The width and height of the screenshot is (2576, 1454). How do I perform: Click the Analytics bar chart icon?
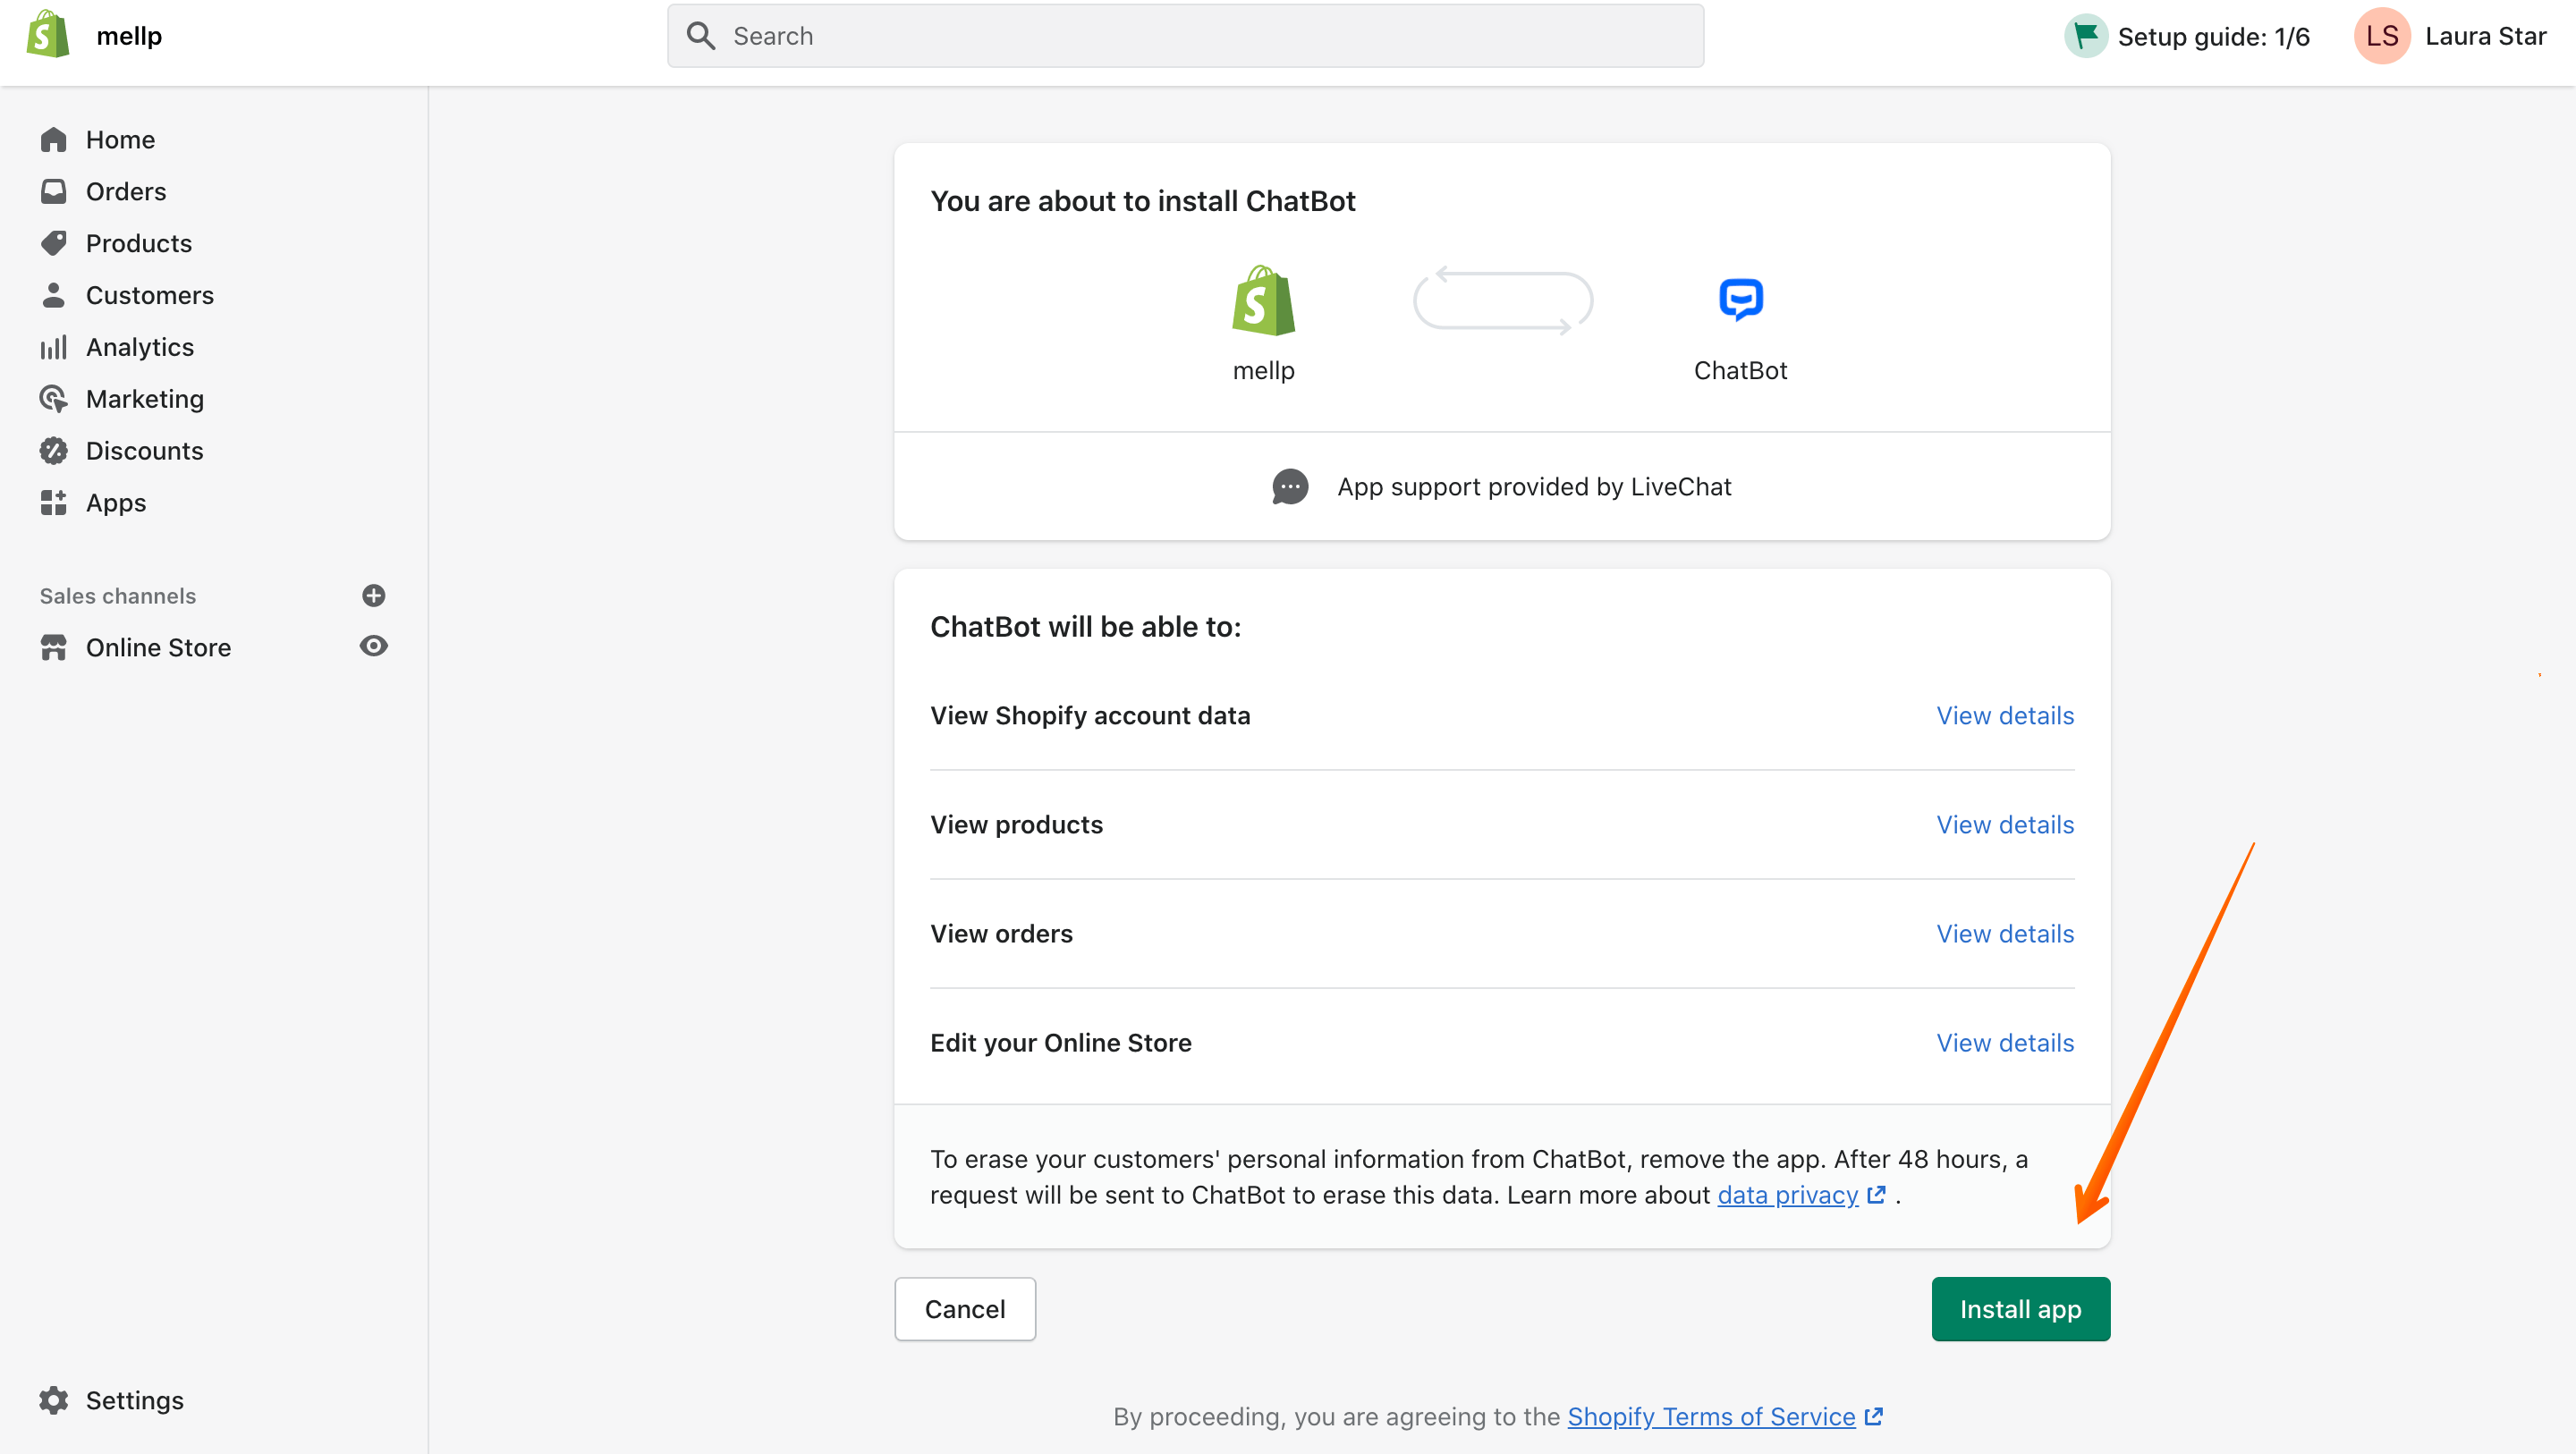(53, 347)
